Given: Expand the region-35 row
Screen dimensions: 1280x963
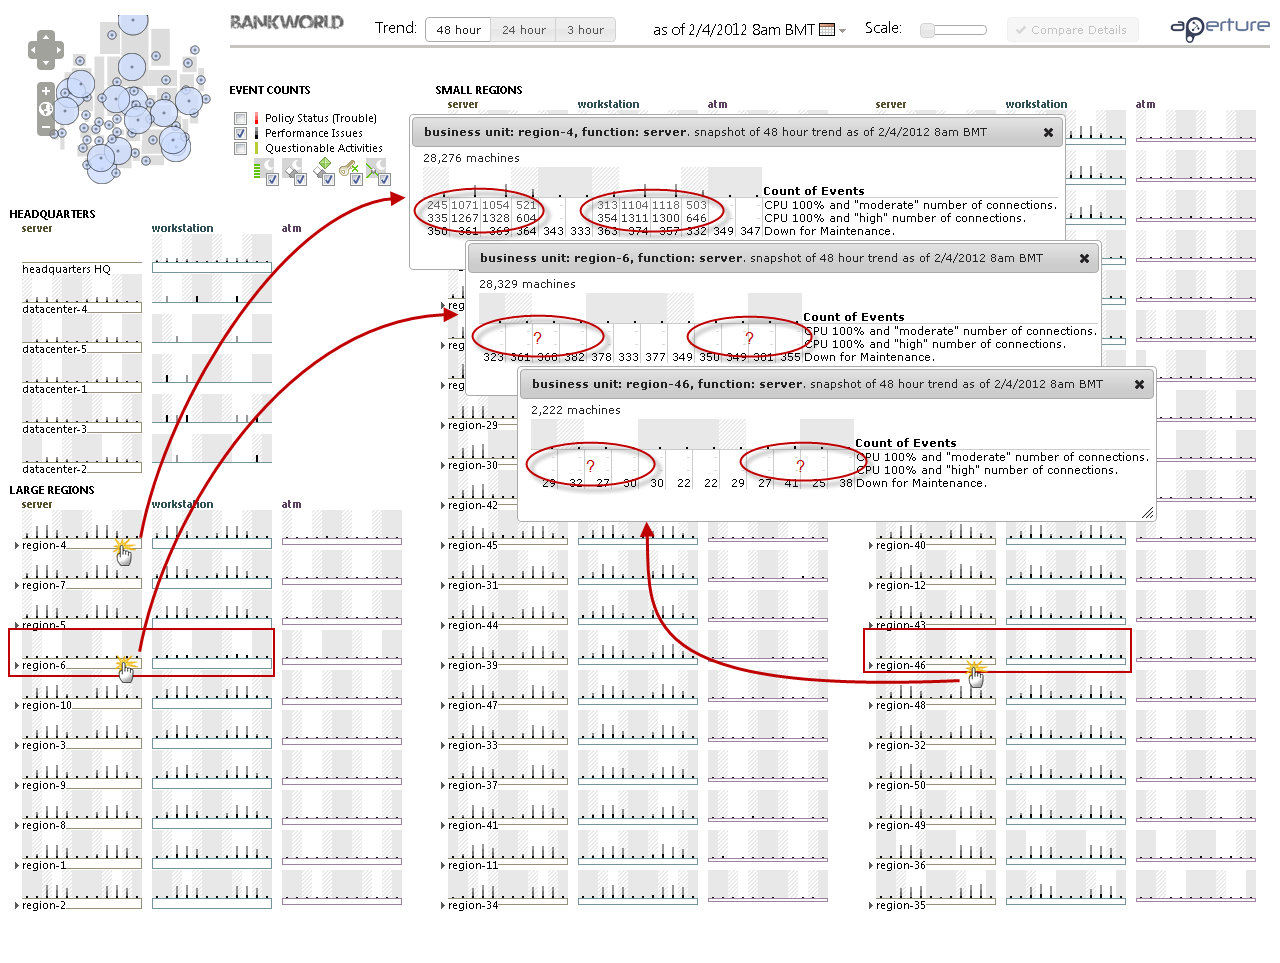Looking at the screenshot, I should (x=871, y=906).
